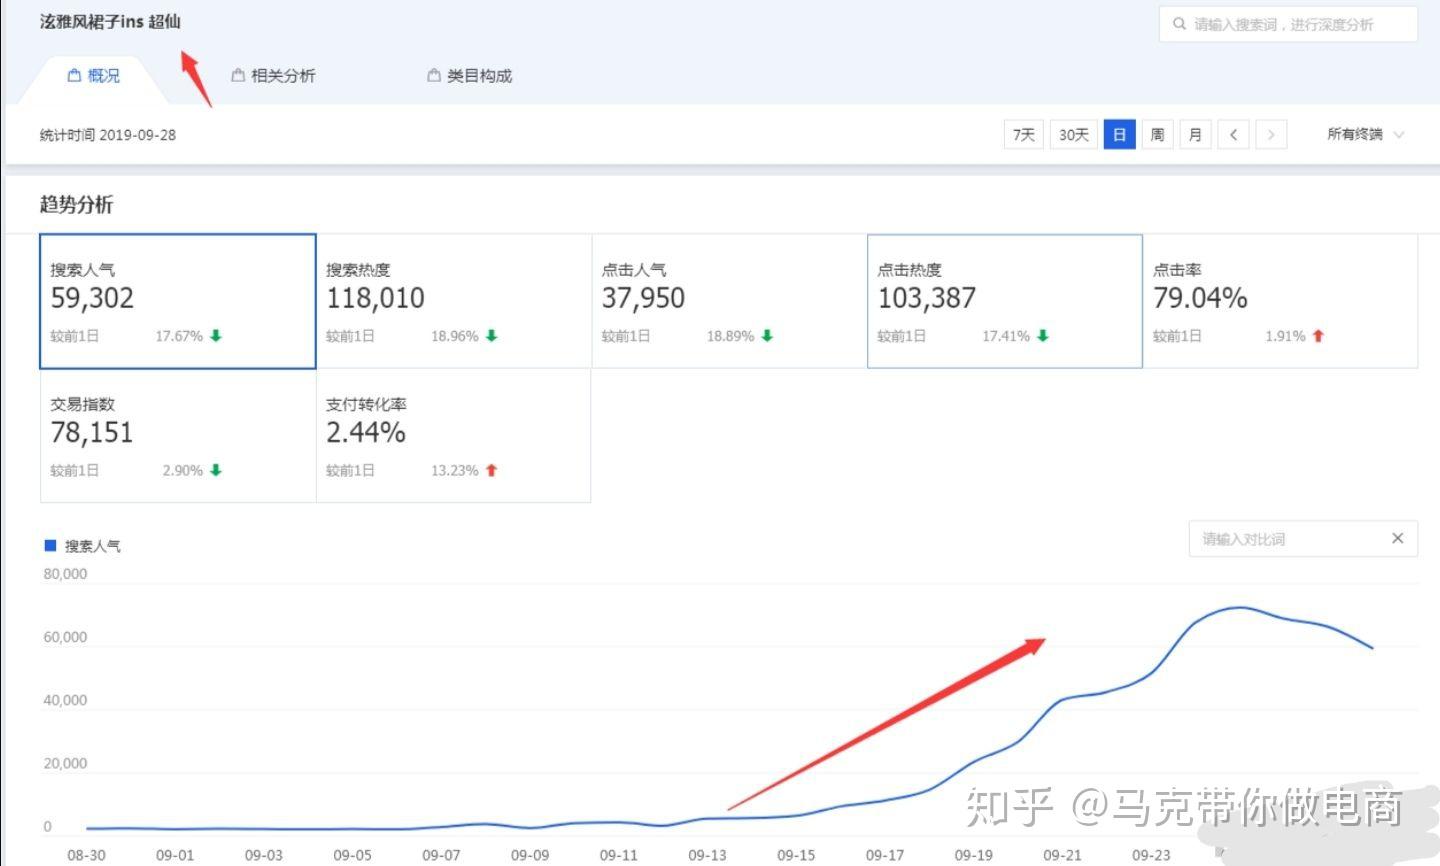1440x866 pixels.
Task: Click the 17.67% change value
Action: [x=179, y=336]
